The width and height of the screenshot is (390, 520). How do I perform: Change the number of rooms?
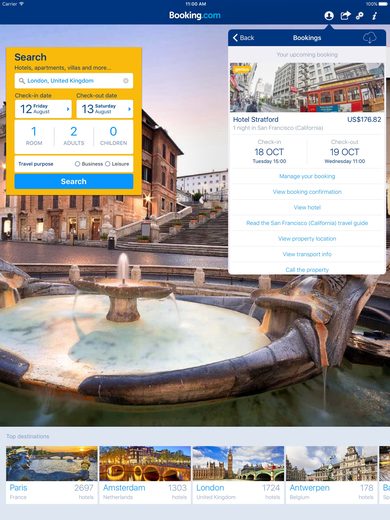pyautogui.click(x=34, y=136)
